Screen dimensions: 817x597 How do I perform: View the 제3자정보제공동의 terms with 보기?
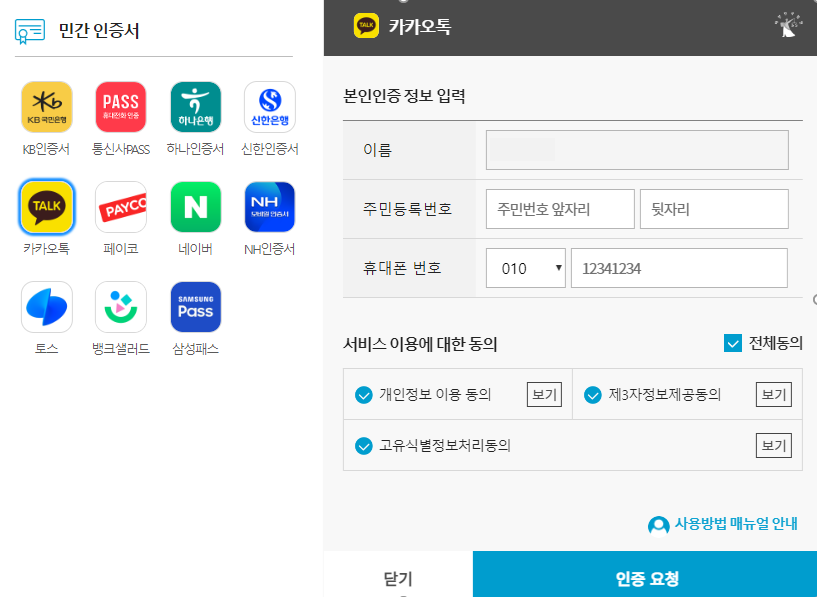click(x=774, y=394)
